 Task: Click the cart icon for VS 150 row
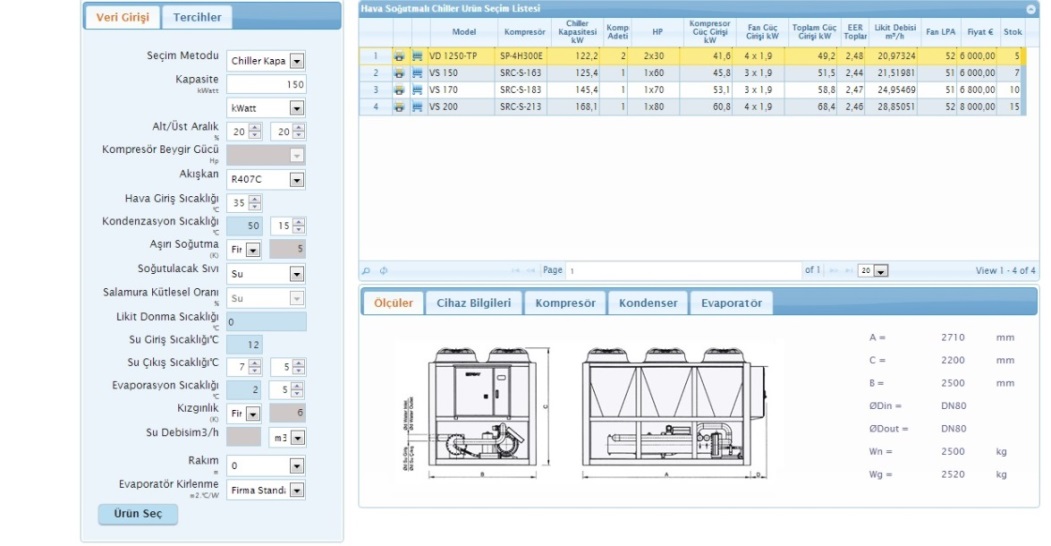417,73
